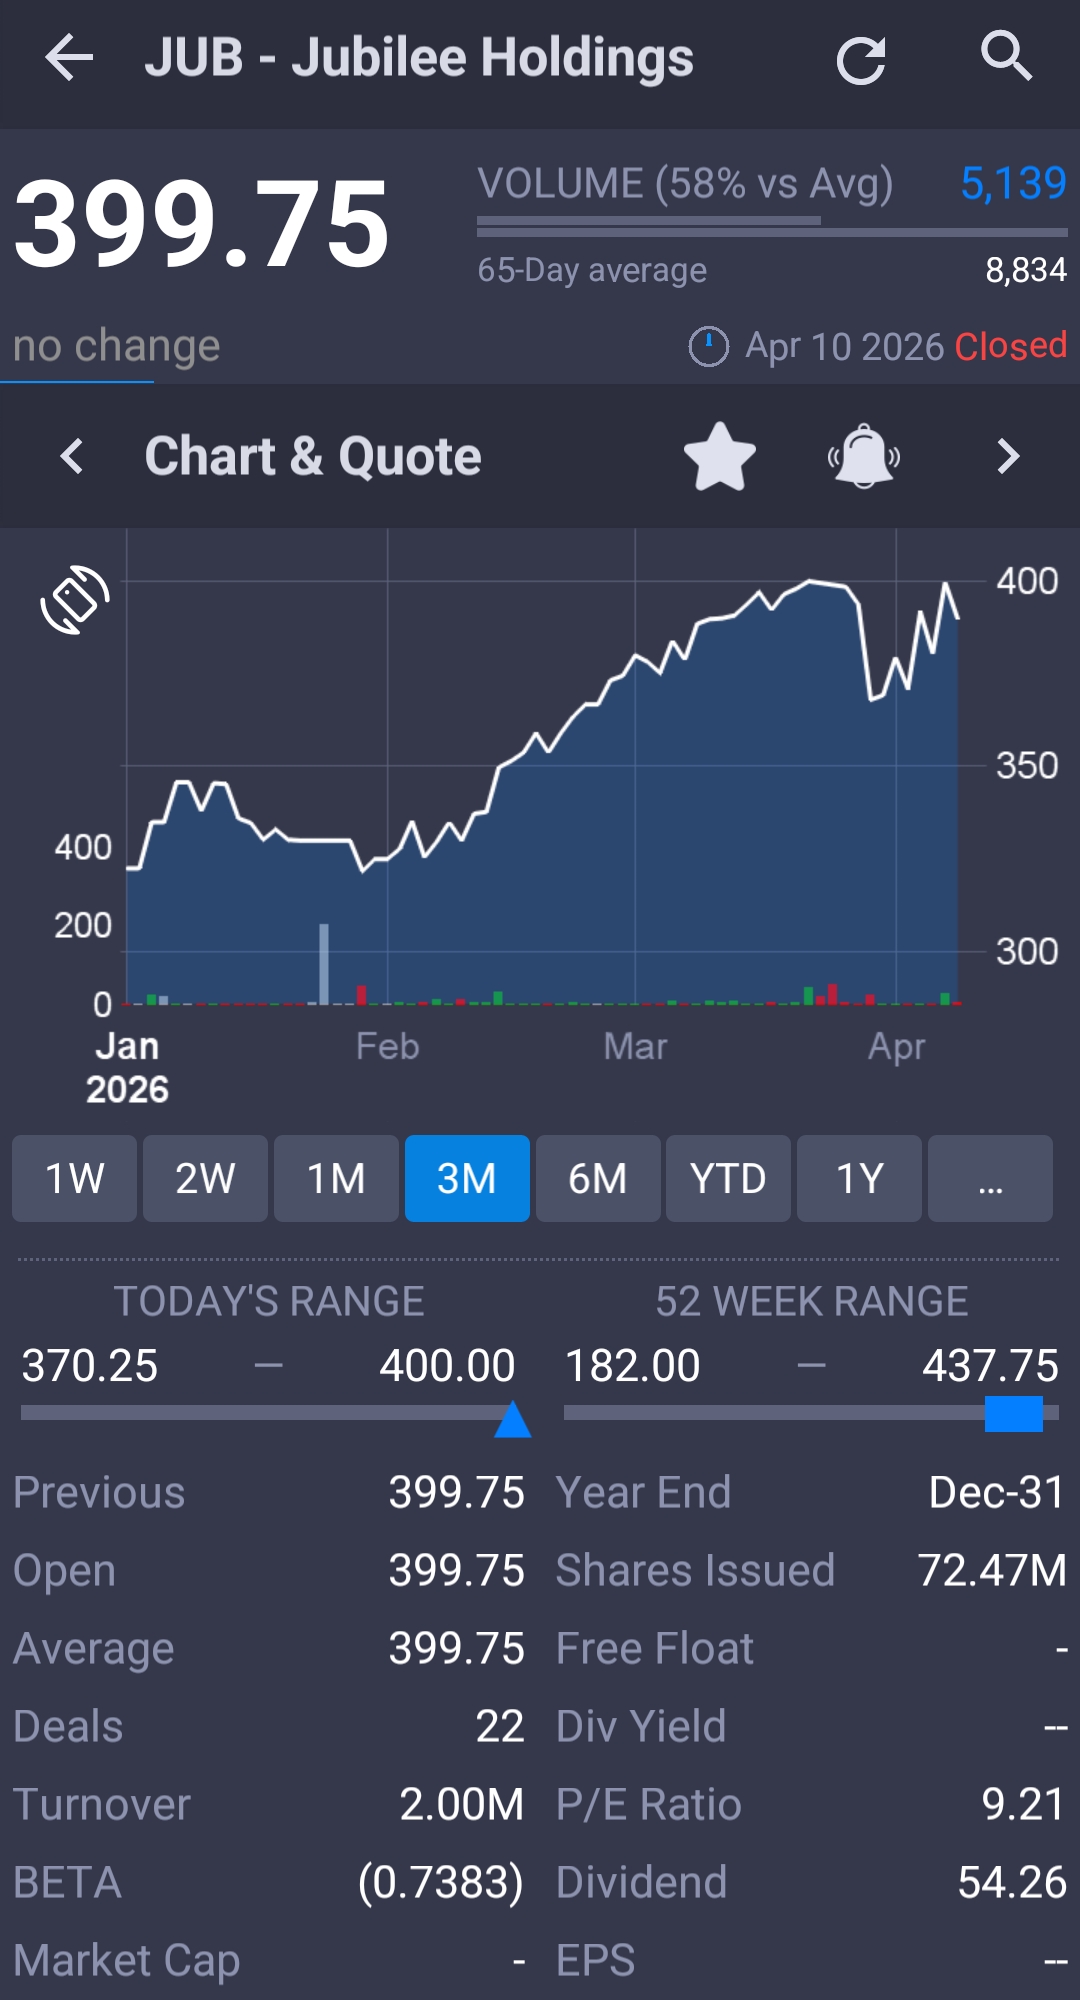Refresh the Jubilee Holdings quote
1080x2000 pixels.
point(861,60)
